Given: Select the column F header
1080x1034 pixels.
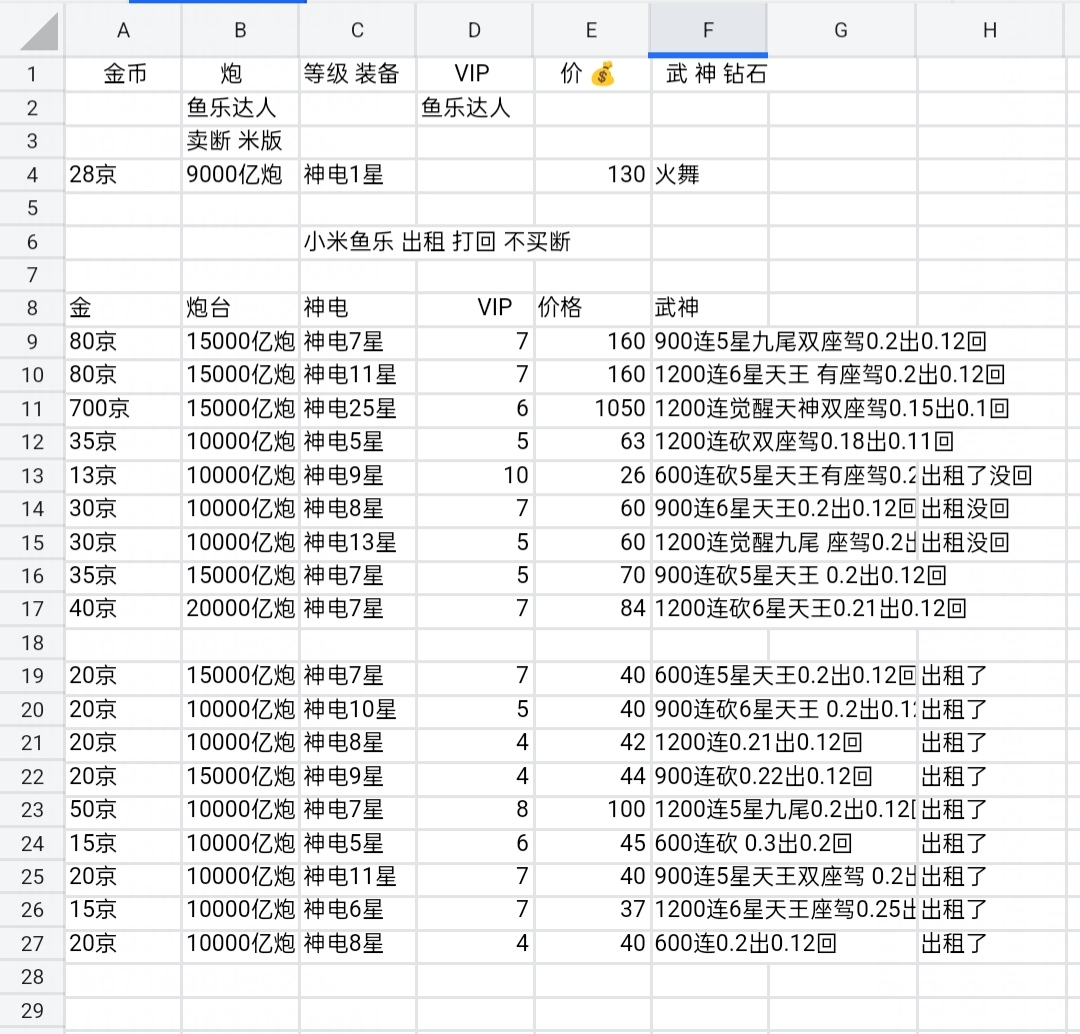Looking at the screenshot, I should pos(708,31).
